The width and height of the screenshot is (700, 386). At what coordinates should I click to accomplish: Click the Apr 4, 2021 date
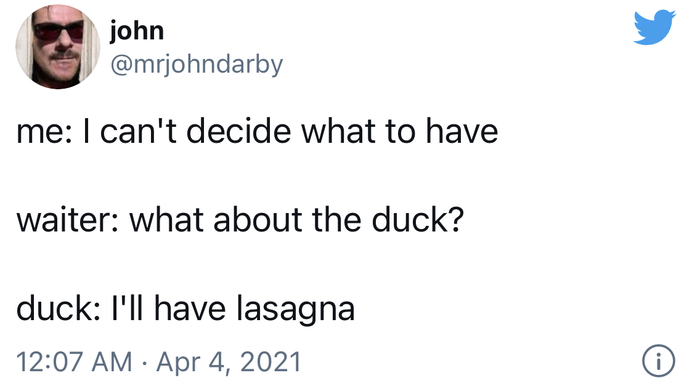point(229,361)
